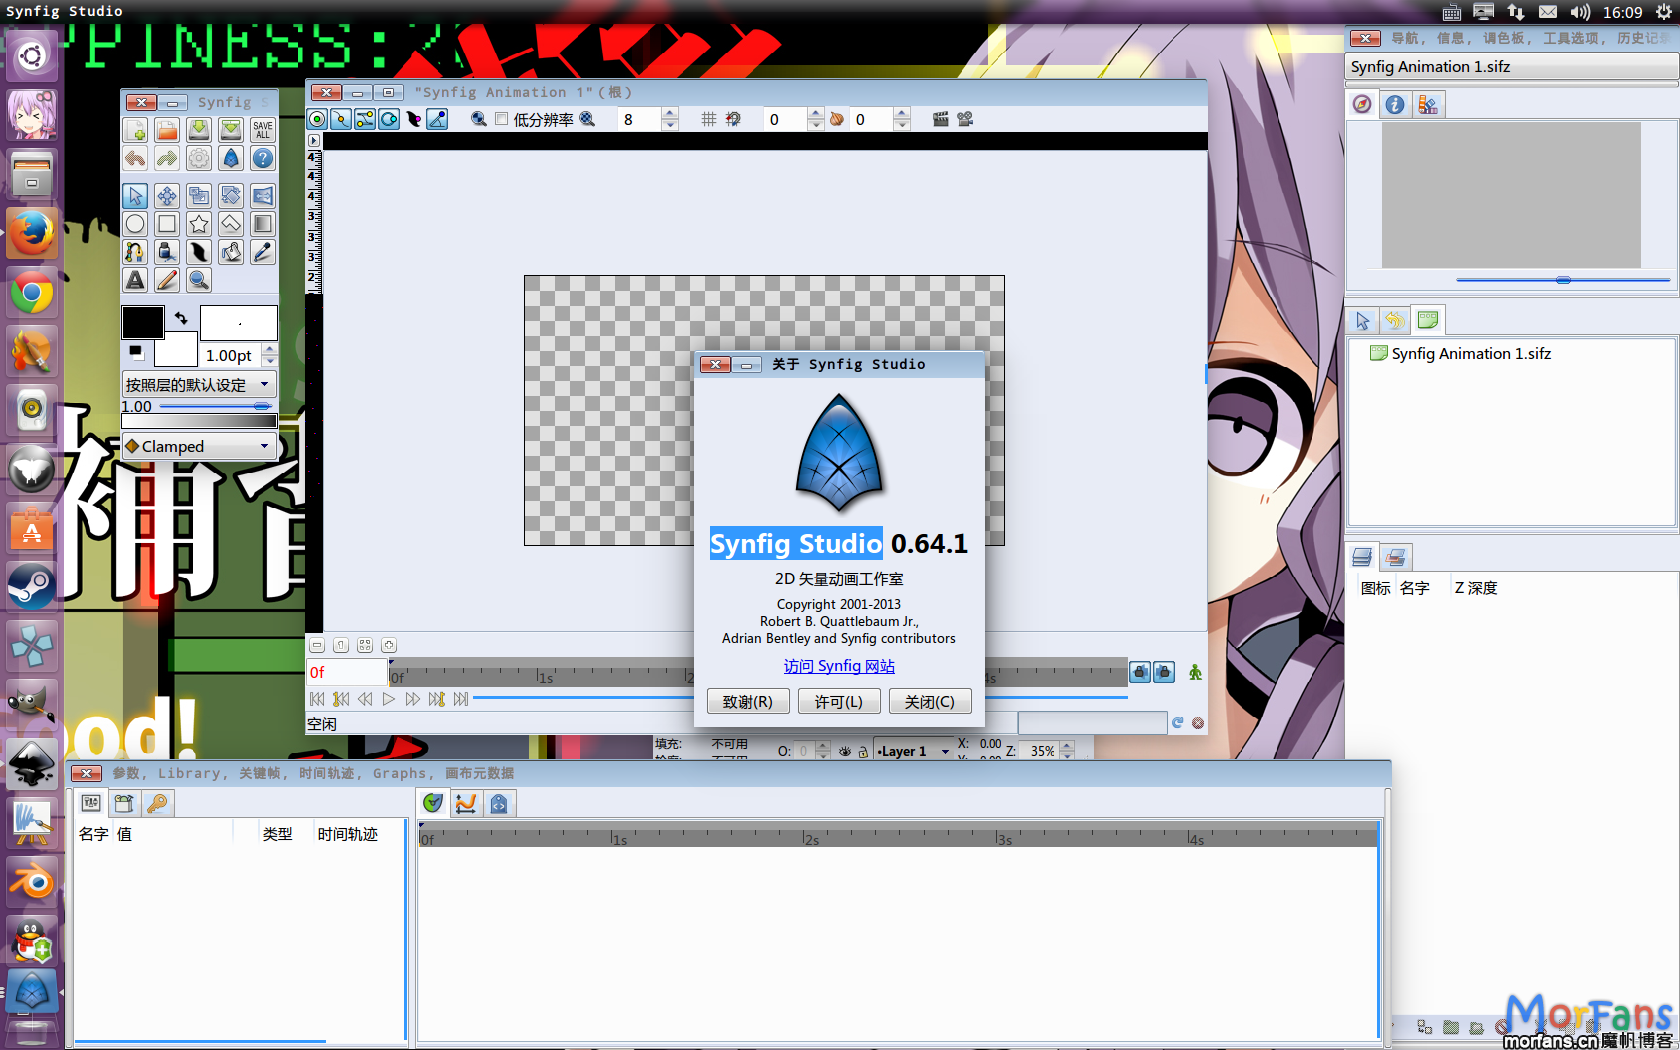Select the Zoom magnifier tool
This screenshot has width=1680, height=1050.
[199, 280]
